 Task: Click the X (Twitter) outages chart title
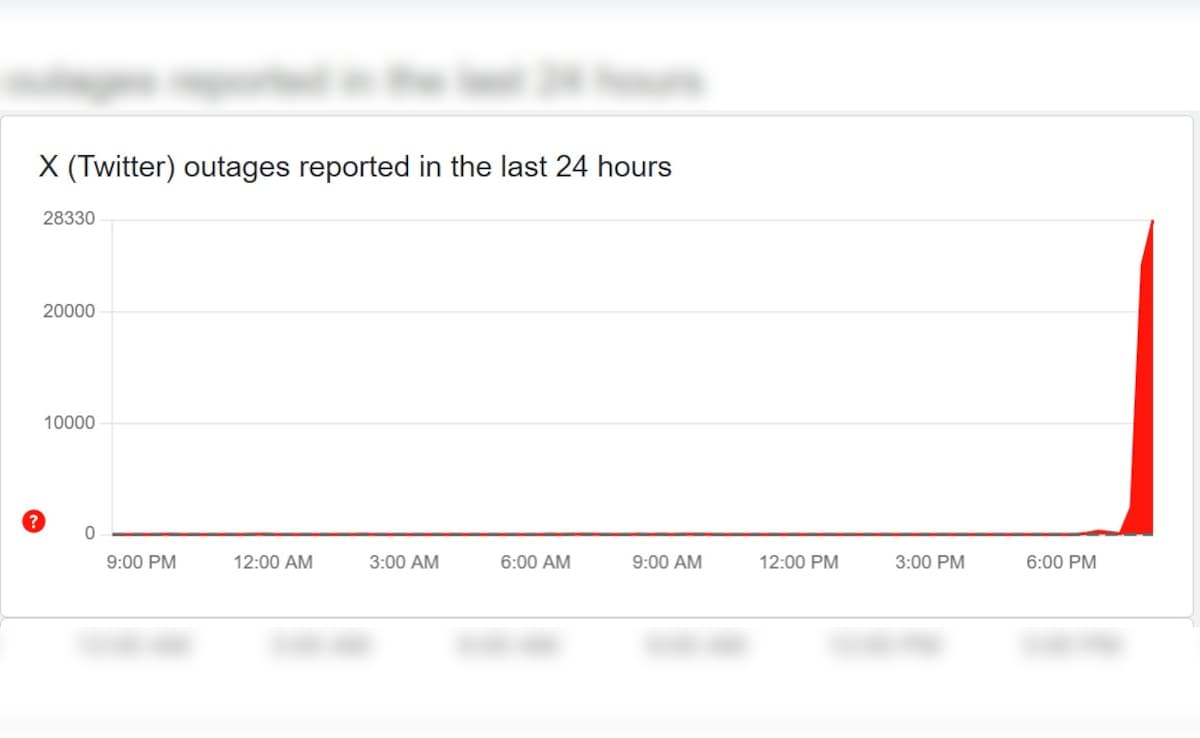[x=355, y=167]
